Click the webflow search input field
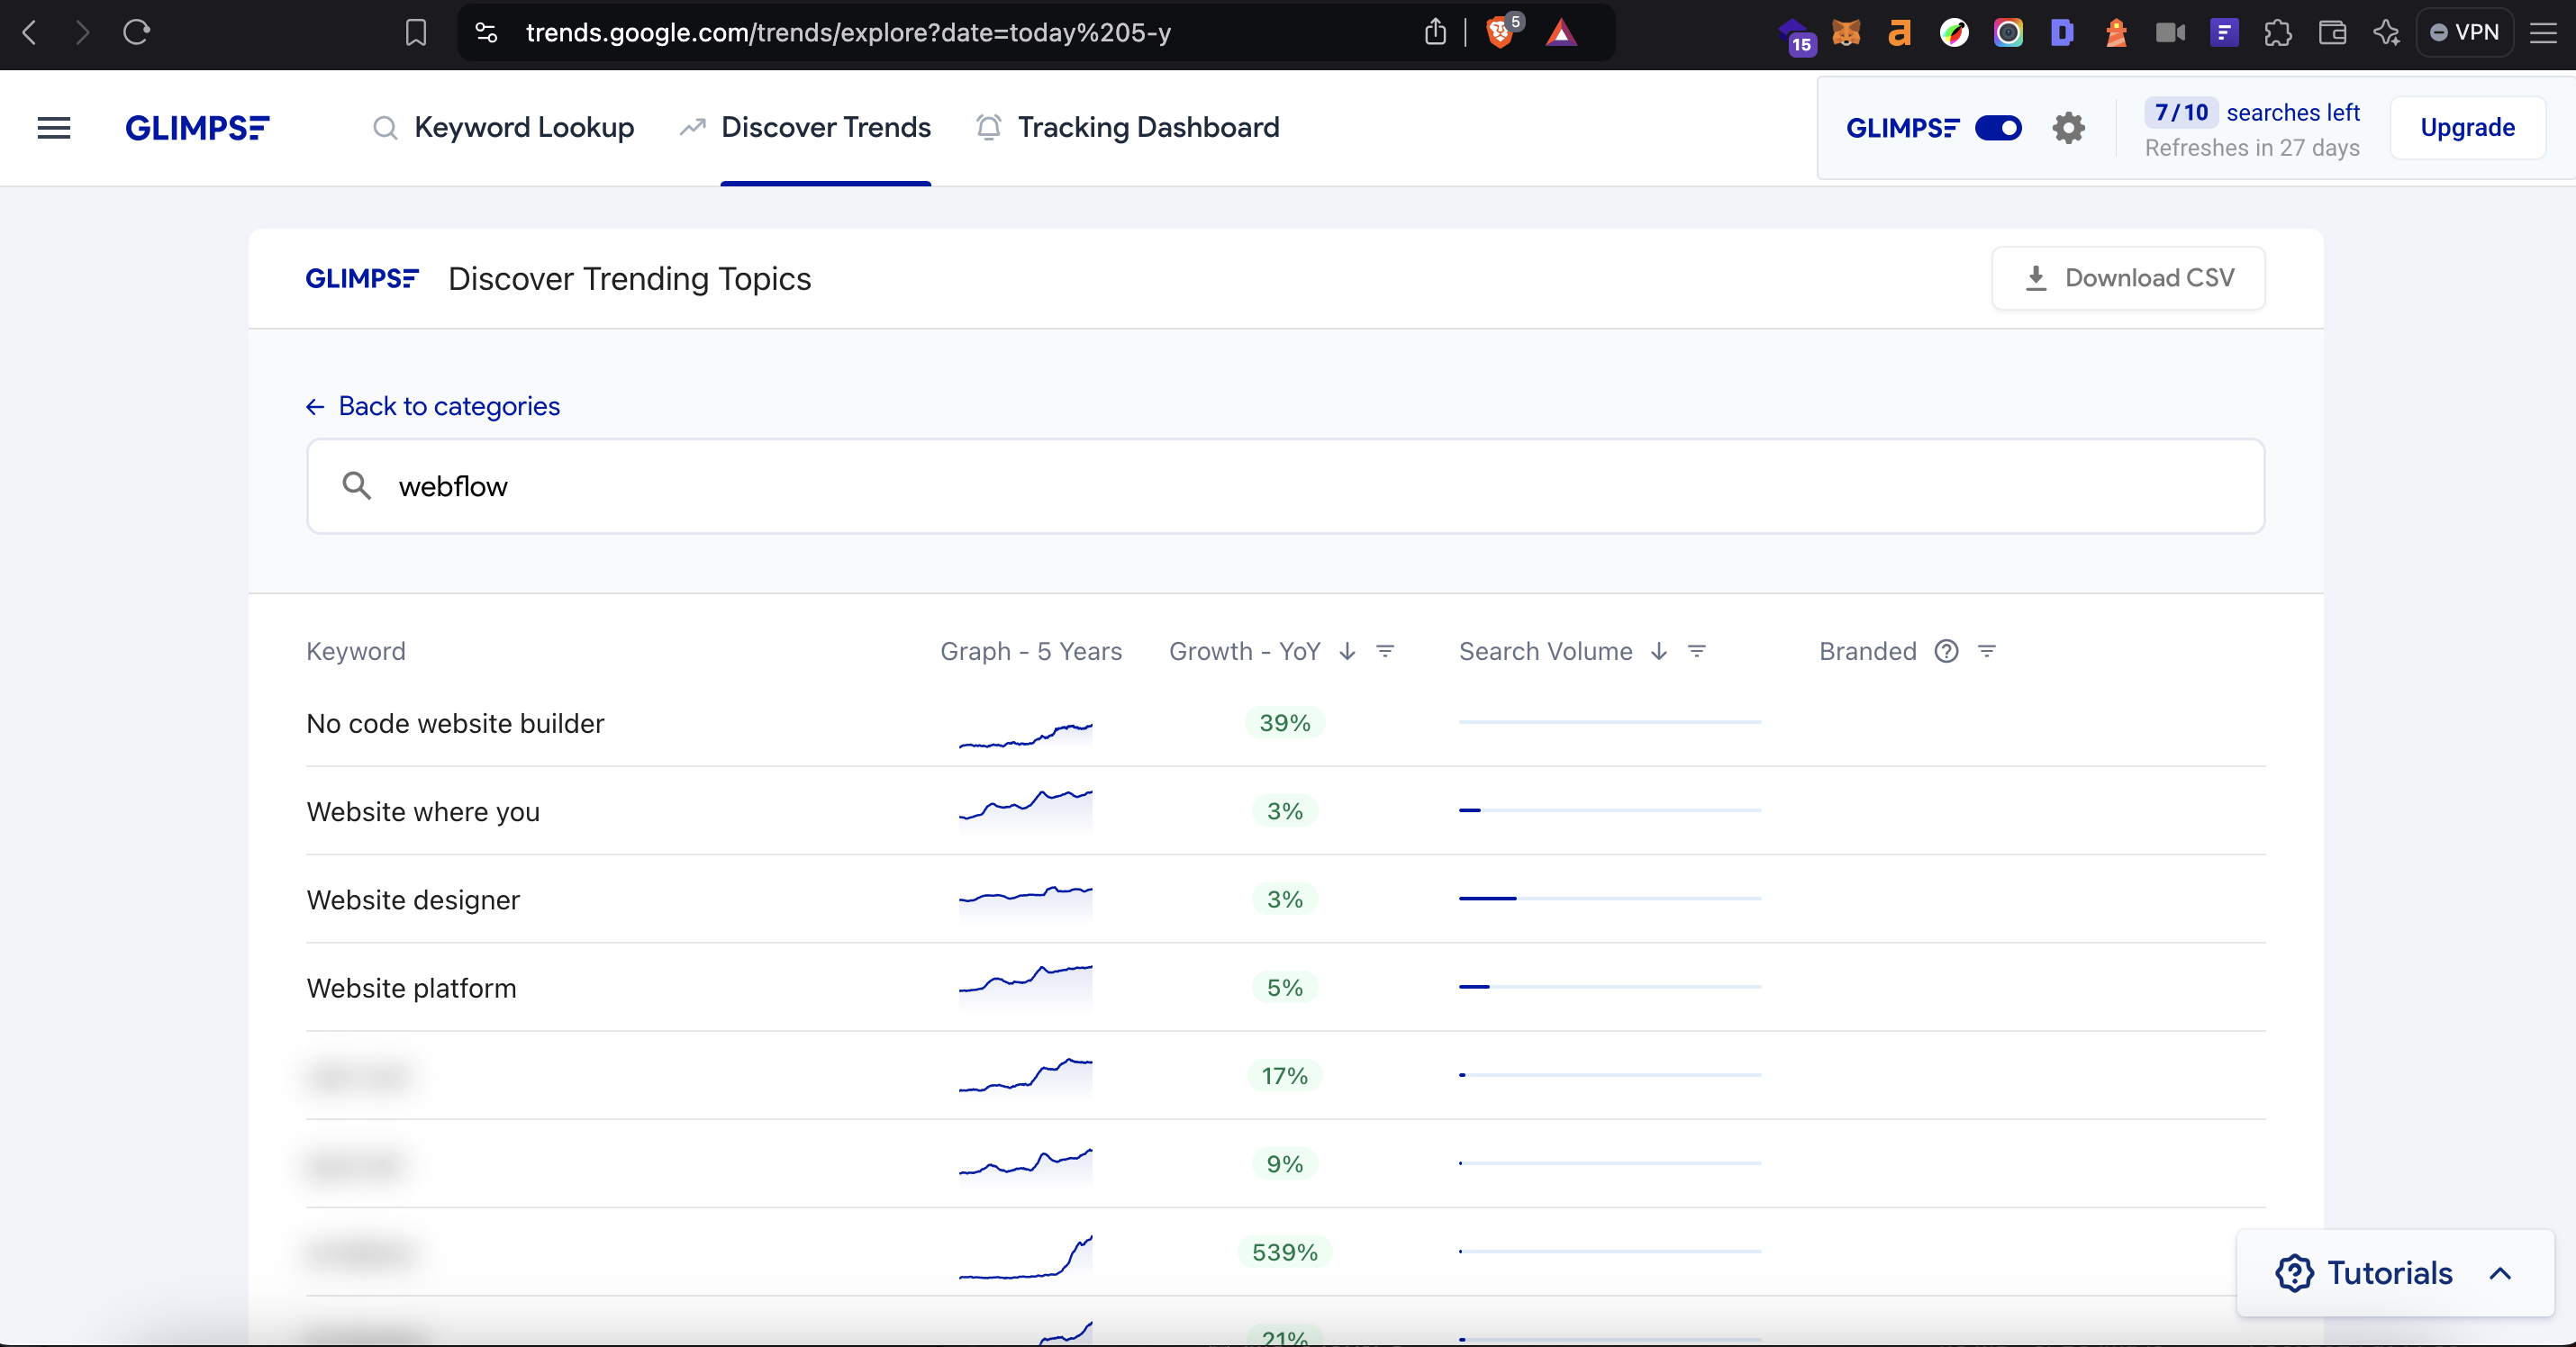 point(1285,486)
